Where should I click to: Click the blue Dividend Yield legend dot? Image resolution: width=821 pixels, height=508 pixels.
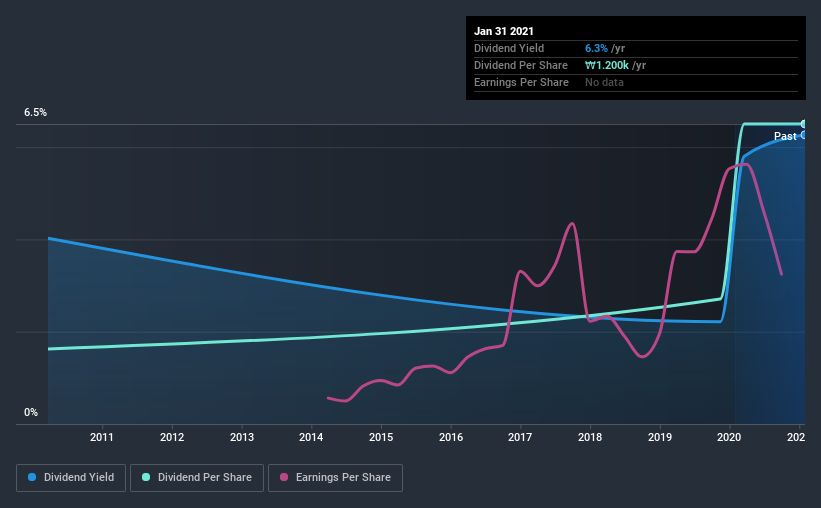32,477
